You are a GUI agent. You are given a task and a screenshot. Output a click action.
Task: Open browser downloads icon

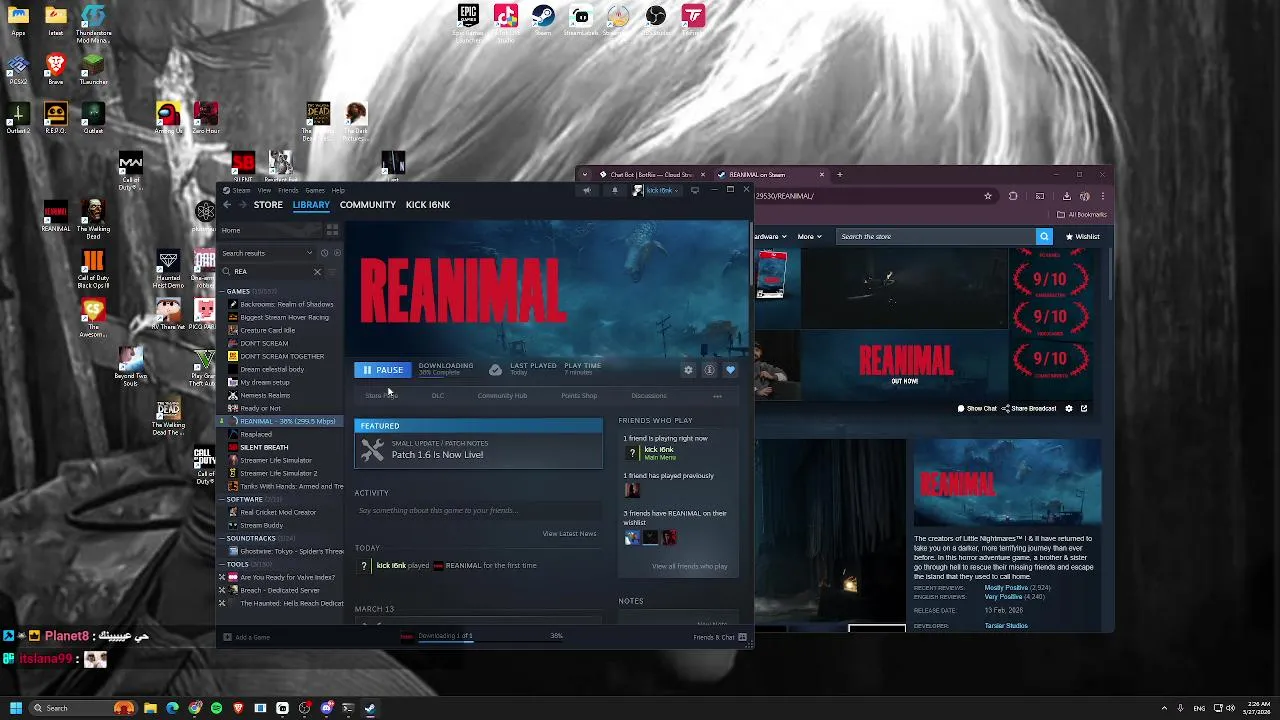click(1066, 196)
